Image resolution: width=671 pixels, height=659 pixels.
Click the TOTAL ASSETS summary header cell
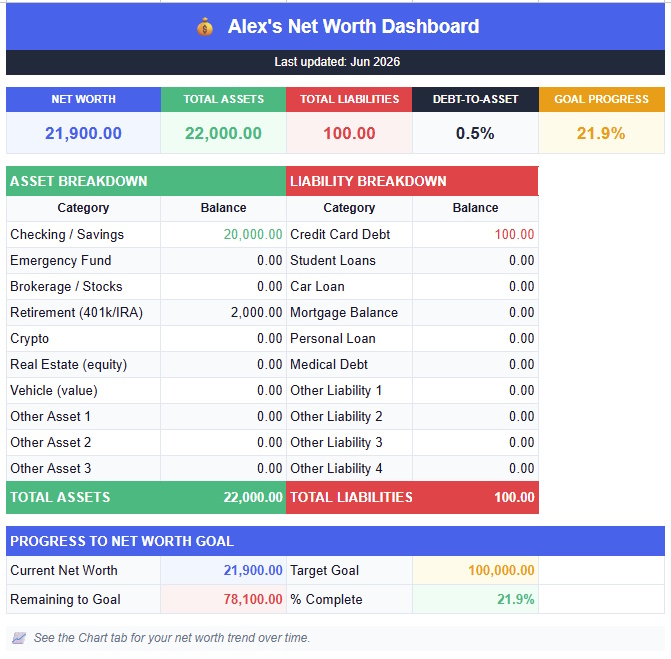click(223, 99)
